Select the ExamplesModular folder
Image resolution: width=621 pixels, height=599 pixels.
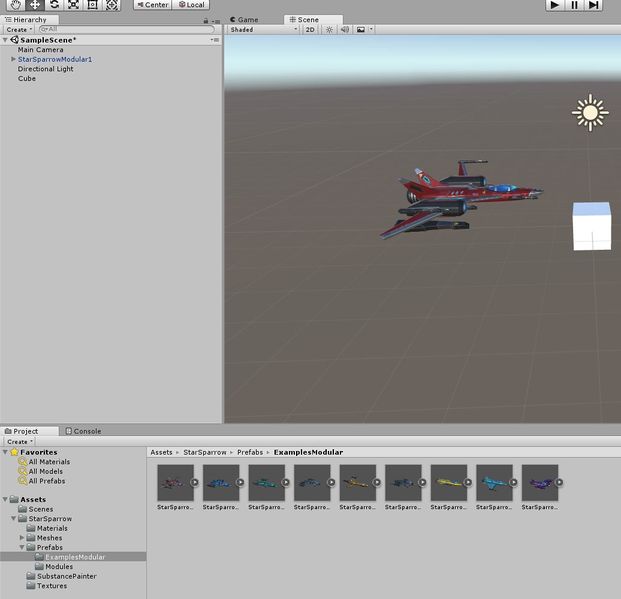click(x=73, y=557)
